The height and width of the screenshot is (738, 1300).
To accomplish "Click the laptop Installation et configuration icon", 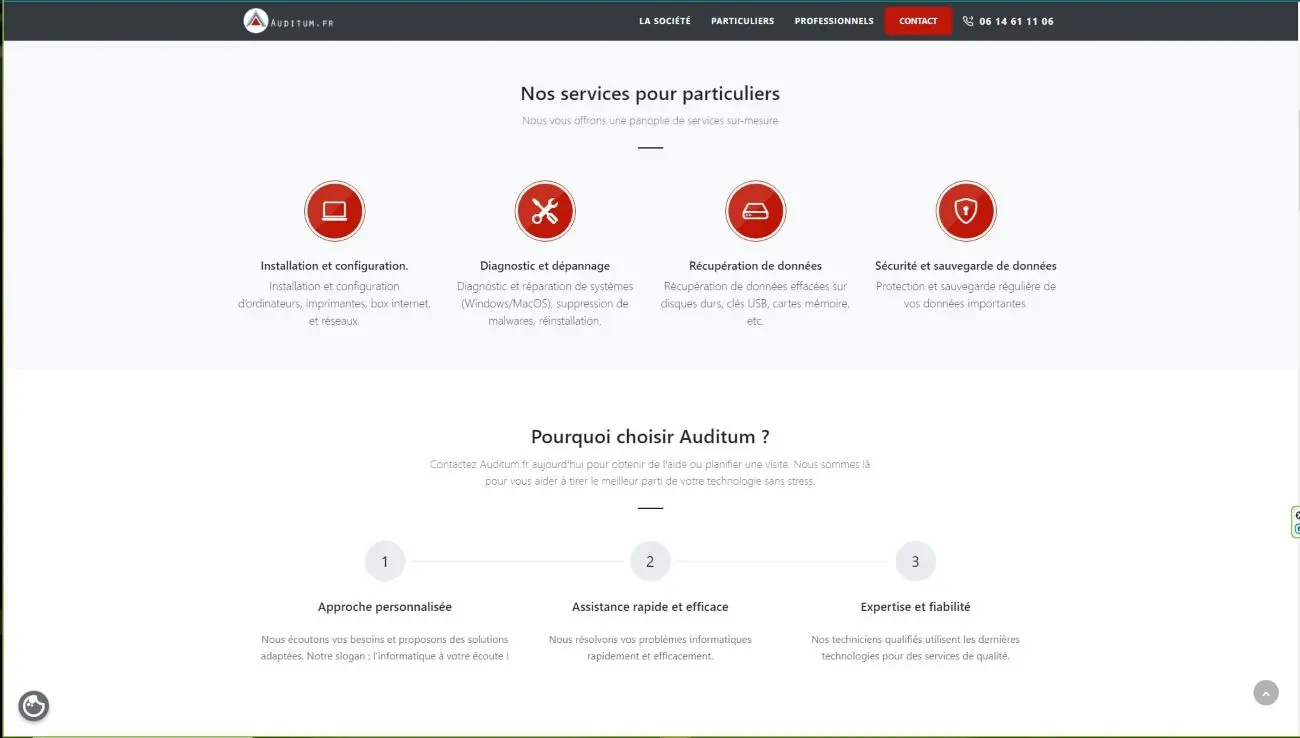I will 334,211.
